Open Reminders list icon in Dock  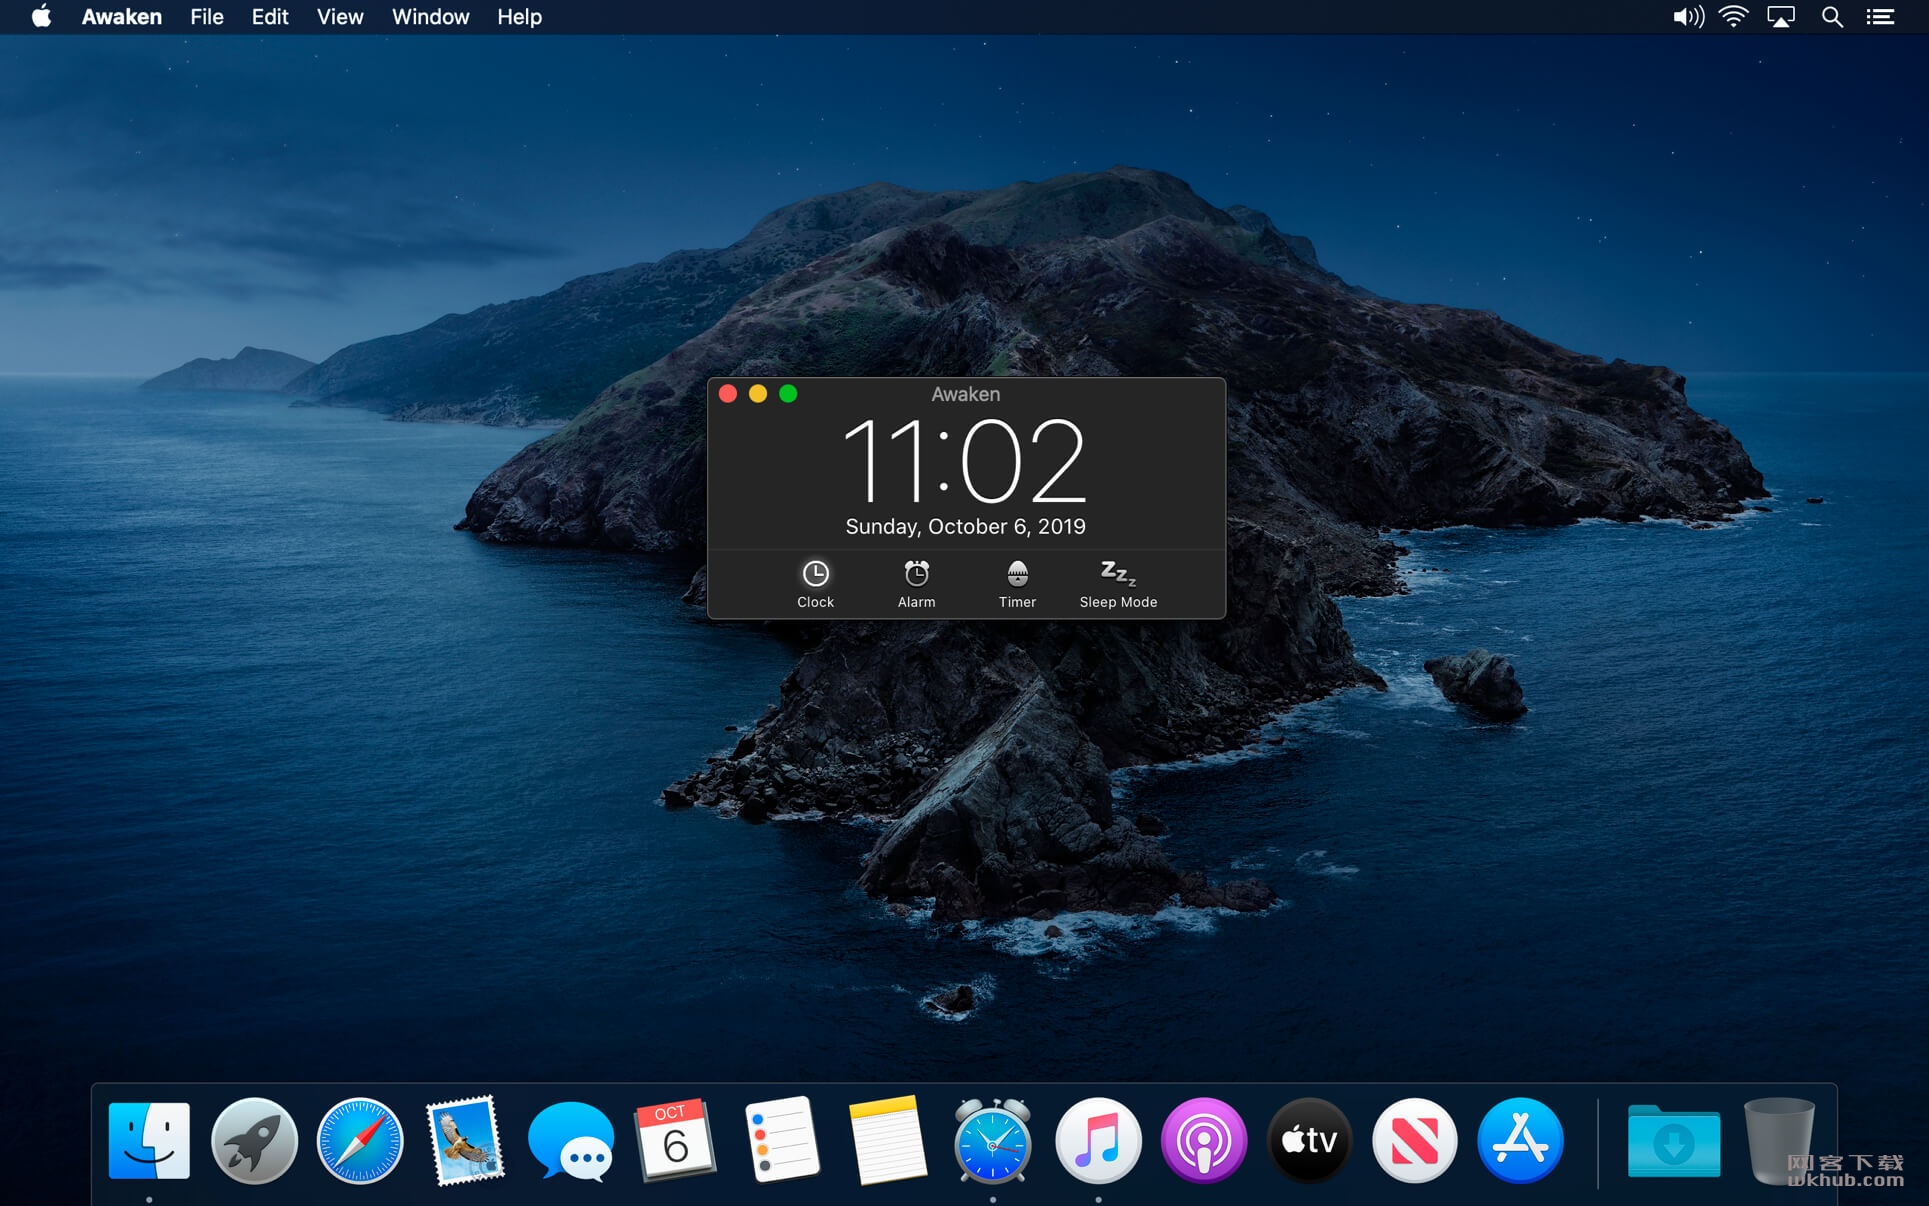click(782, 1141)
